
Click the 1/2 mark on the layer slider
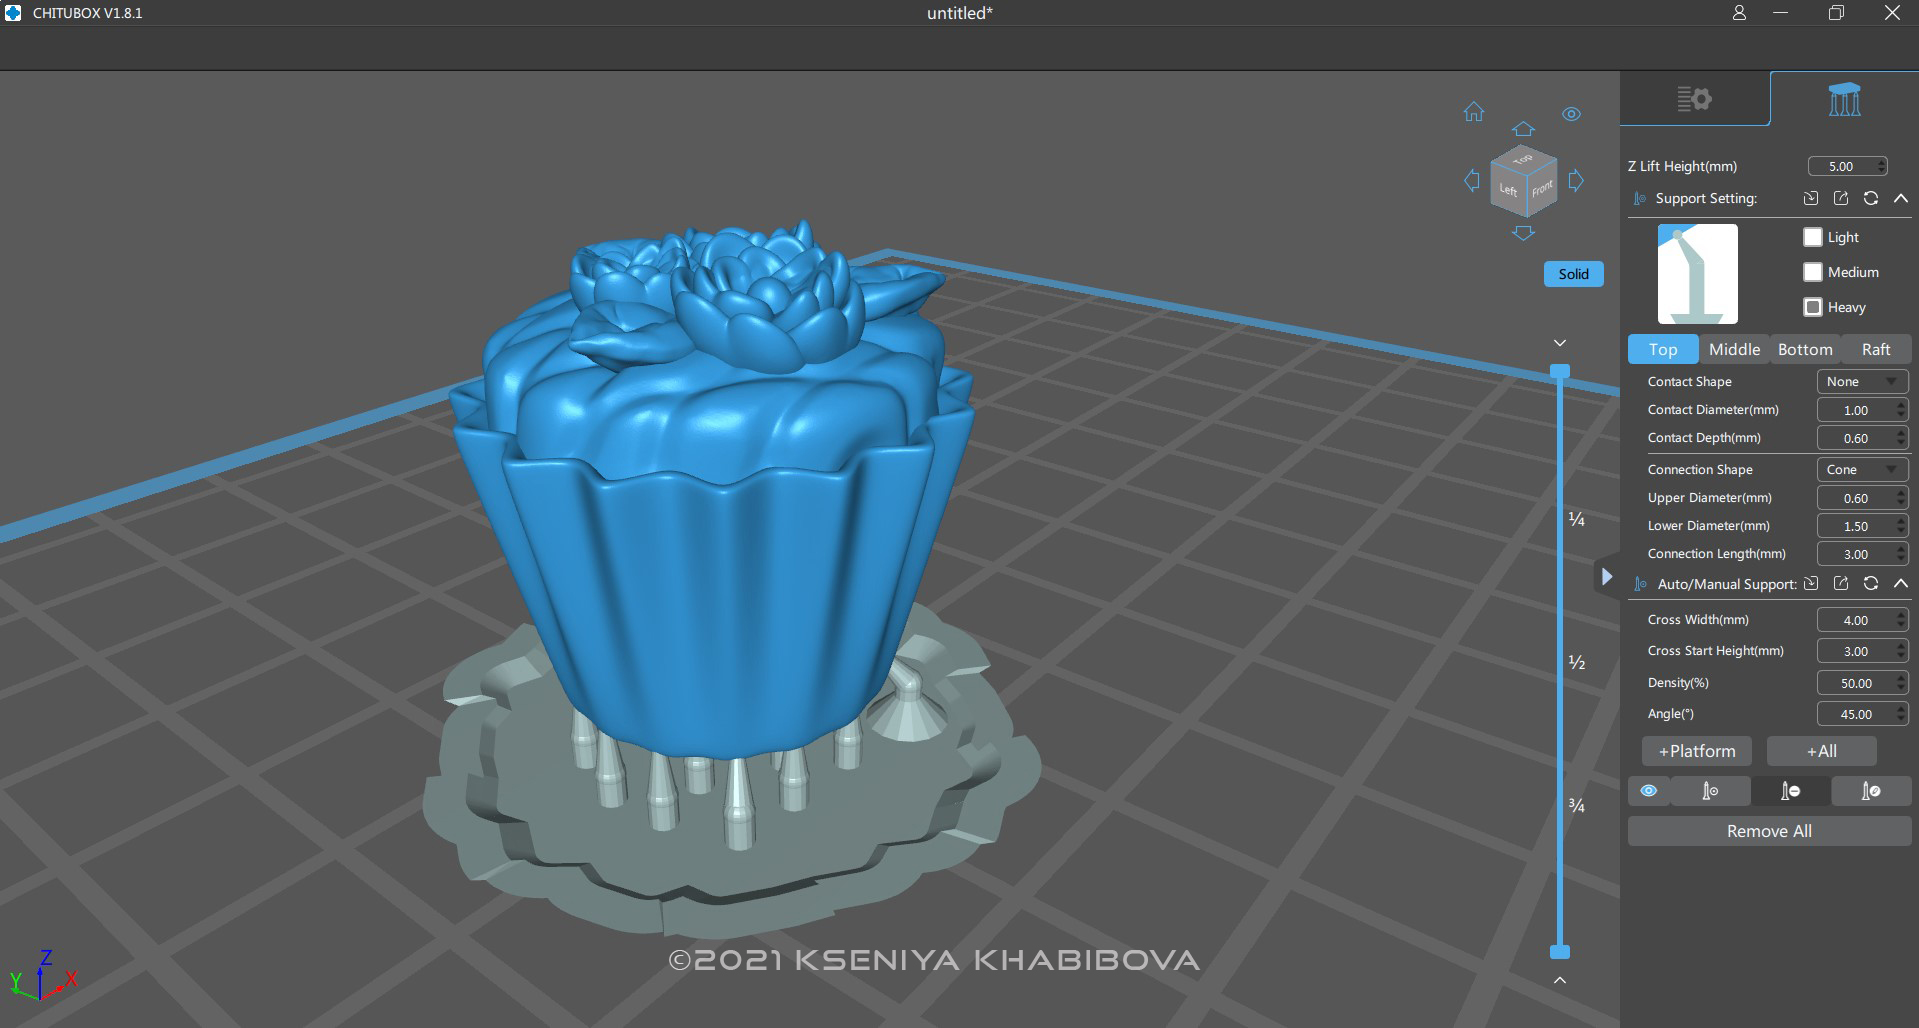point(1577,662)
